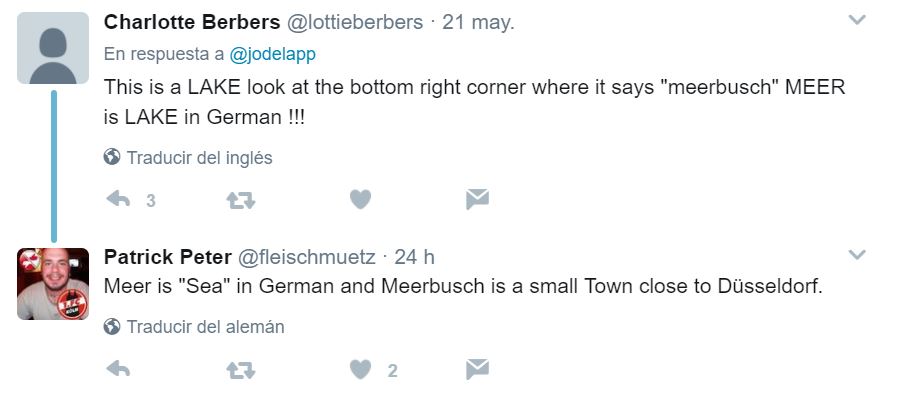Retweet Charlotte Berbers' tweet
904x395 pixels.
tap(241, 200)
